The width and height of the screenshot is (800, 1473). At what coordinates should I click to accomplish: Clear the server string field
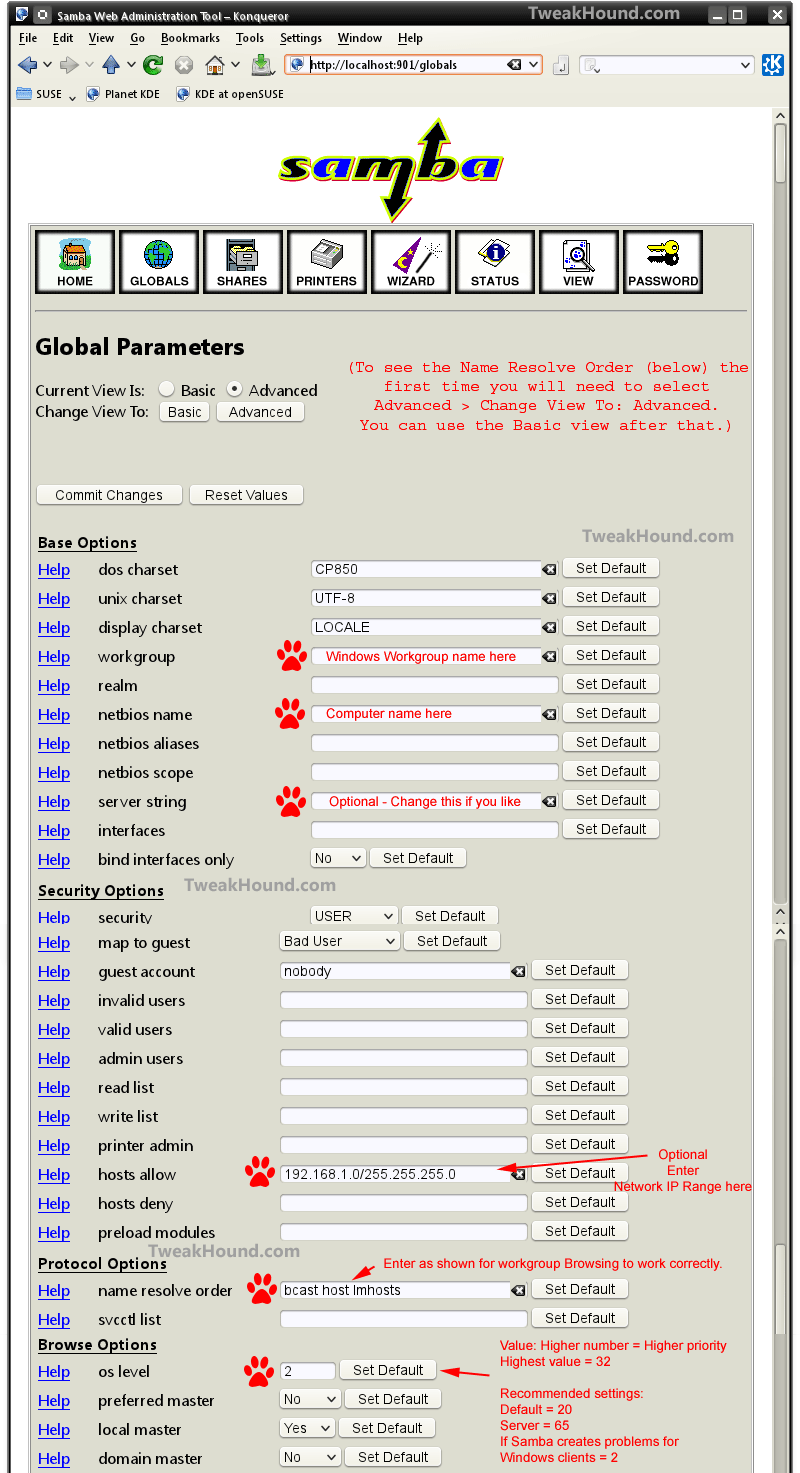coord(549,802)
